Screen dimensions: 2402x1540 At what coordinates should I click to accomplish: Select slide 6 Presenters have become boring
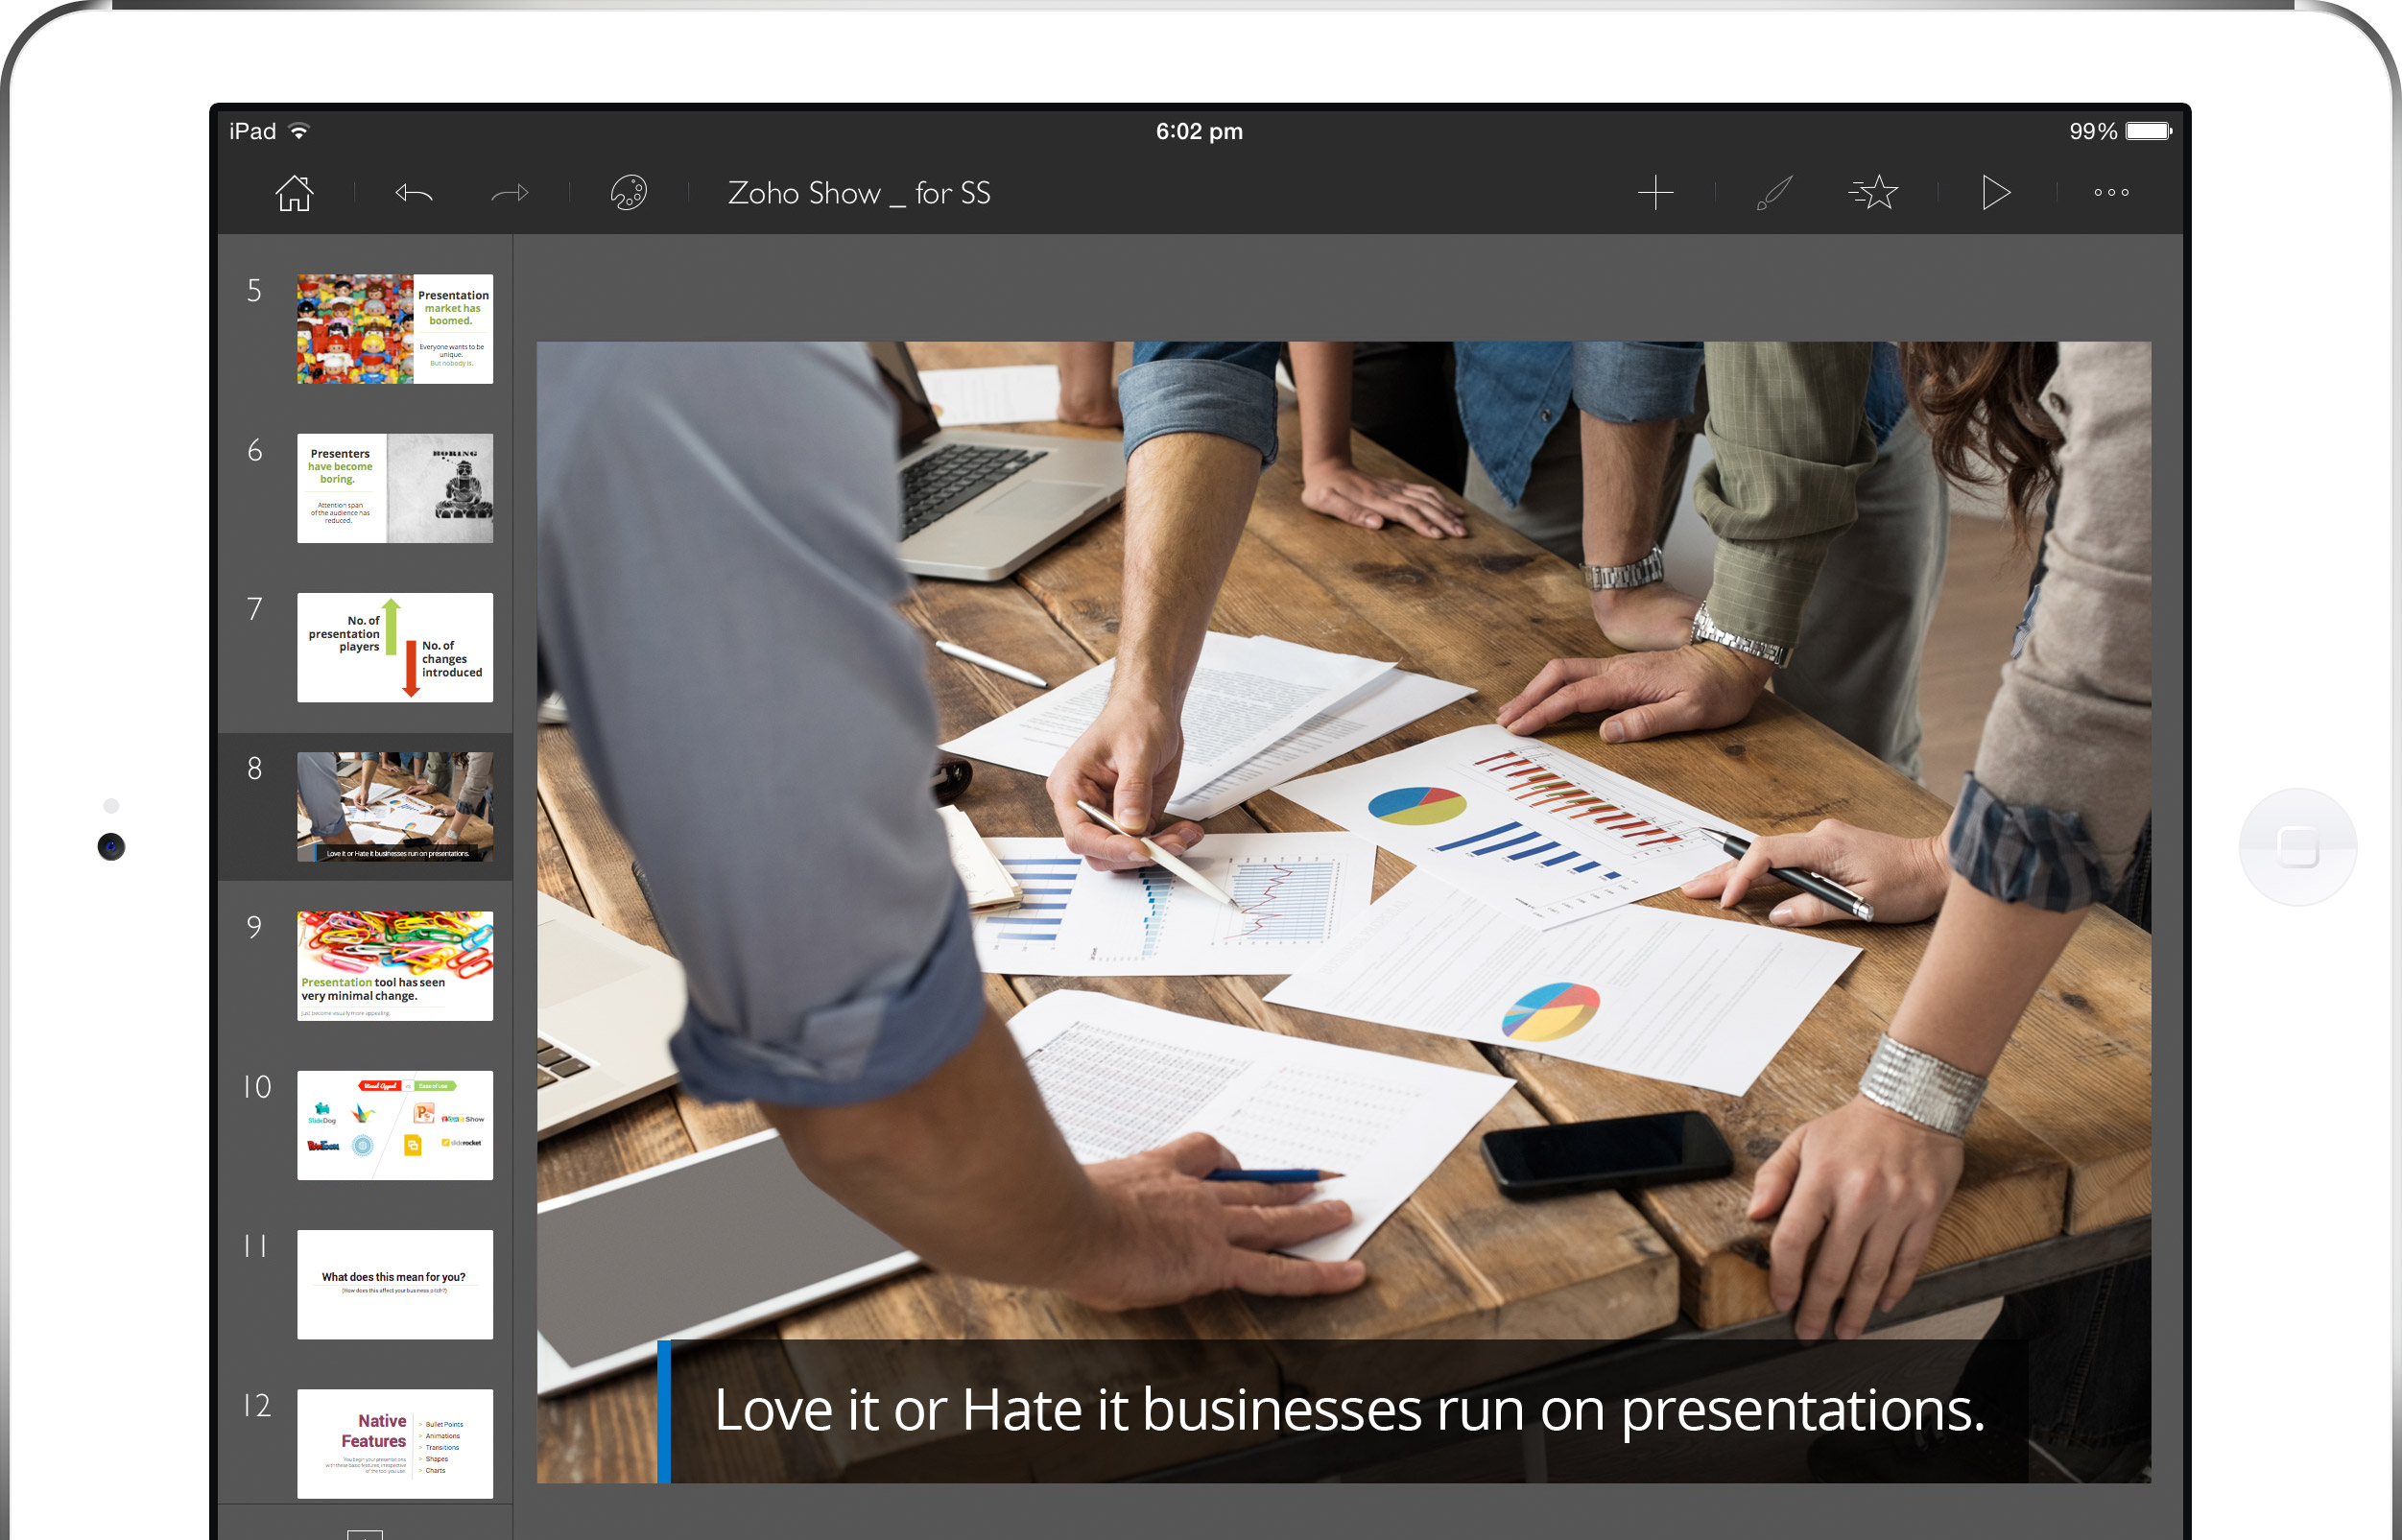click(394, 488)
